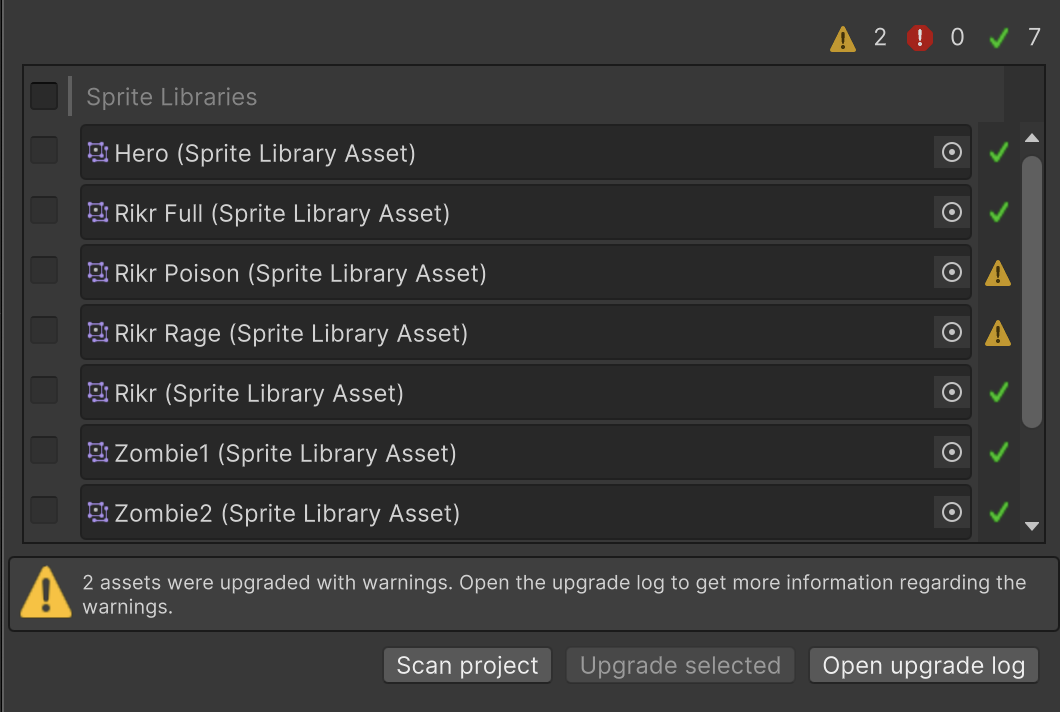Check the Hero asset checkbox
Image resolution: width=1060 pixels, height=712 pixels.
[44, 150]
